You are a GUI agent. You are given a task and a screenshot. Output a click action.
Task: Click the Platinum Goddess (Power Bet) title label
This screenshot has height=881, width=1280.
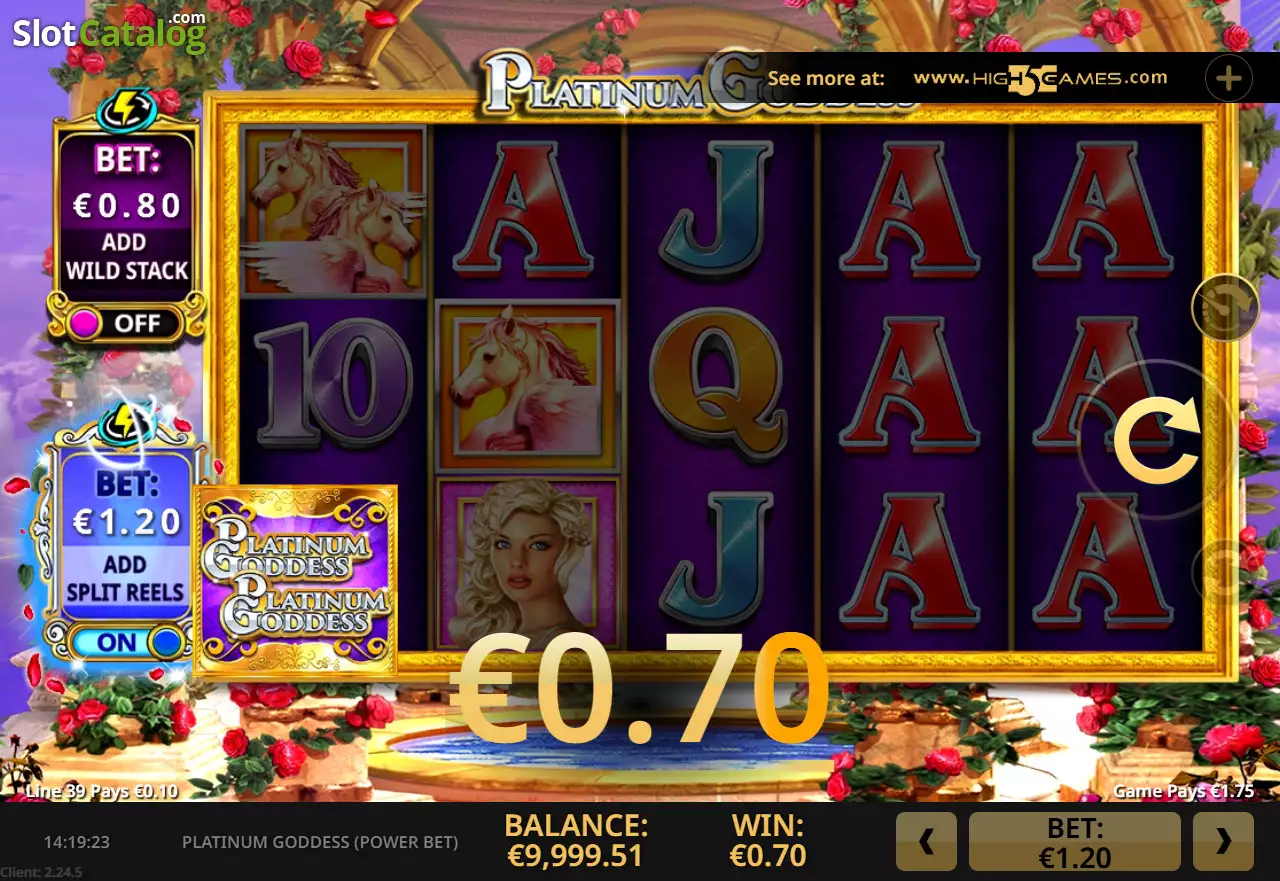click(320, 842)
